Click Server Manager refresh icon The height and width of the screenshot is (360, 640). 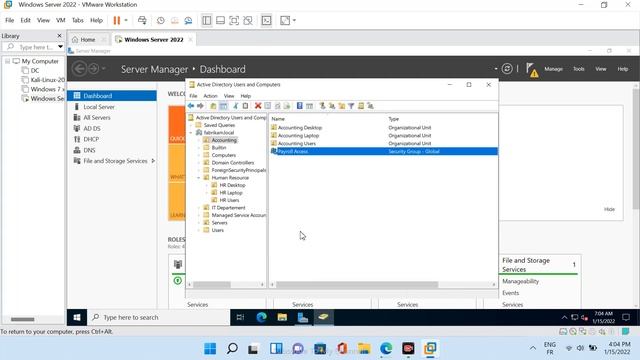(x=507, y=69)
